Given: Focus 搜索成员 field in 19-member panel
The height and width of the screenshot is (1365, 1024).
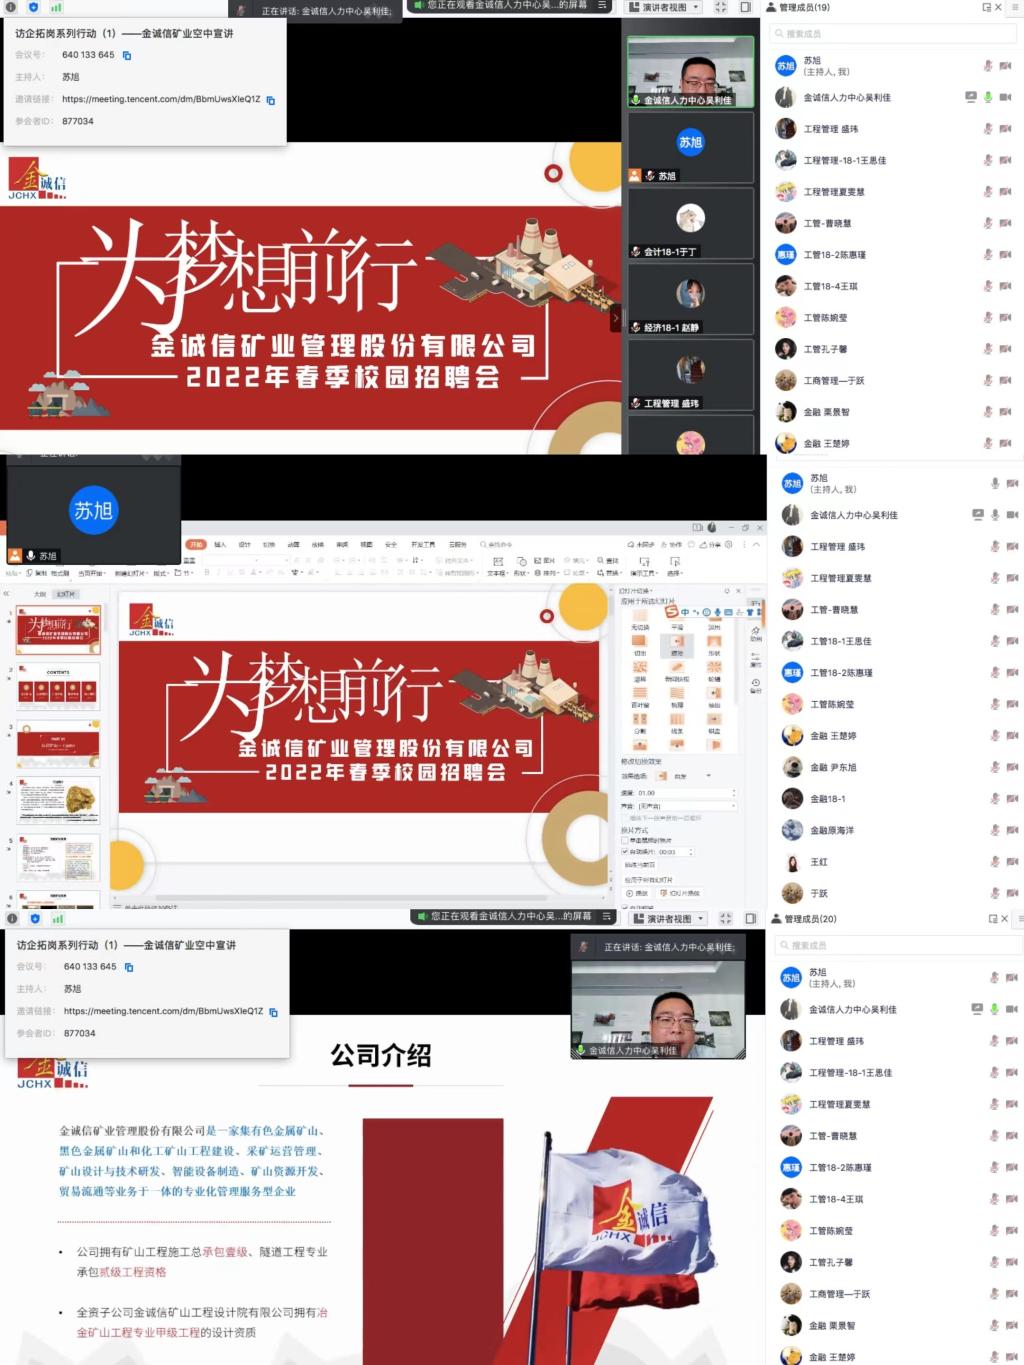Looking at the screenshot, I should [x=893, y=33].
